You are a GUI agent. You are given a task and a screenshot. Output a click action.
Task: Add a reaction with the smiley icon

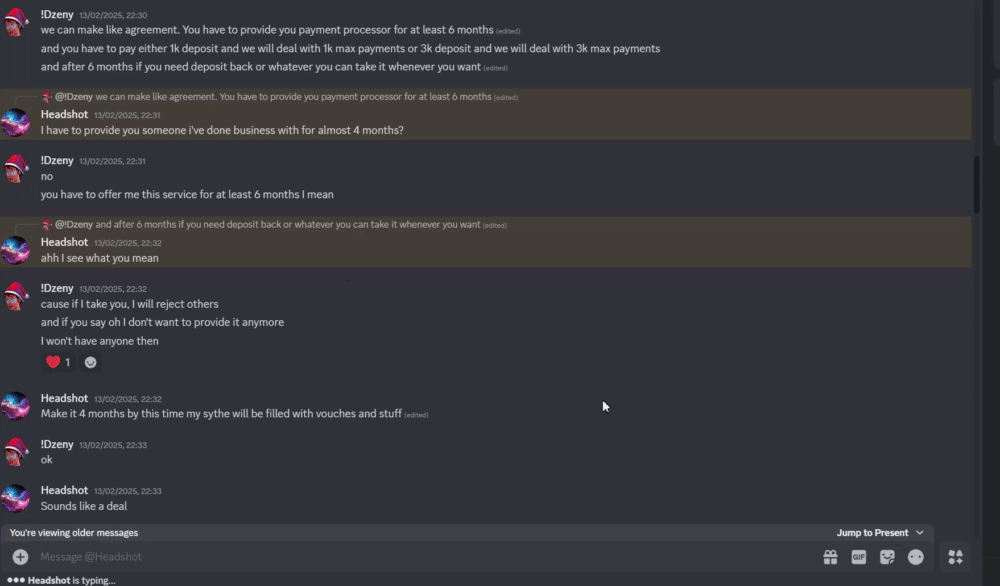point(91,362)
